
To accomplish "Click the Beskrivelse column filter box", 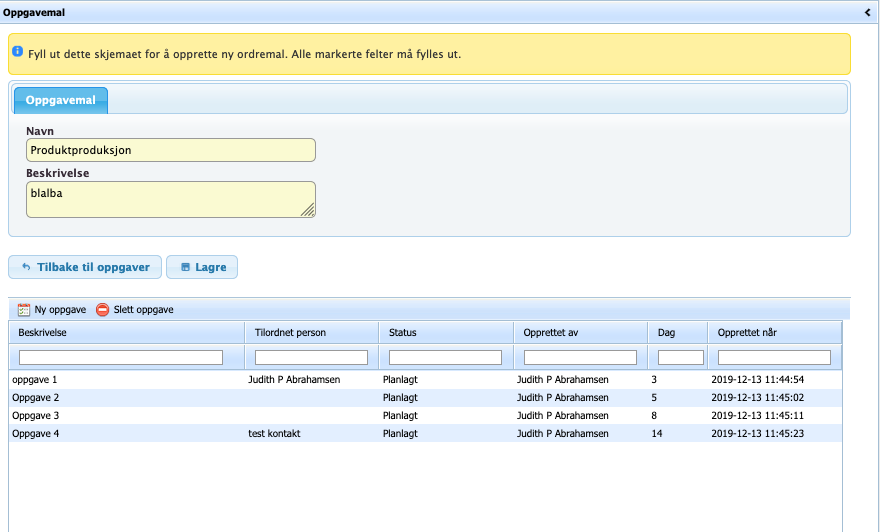I will (x=121, y=357).
